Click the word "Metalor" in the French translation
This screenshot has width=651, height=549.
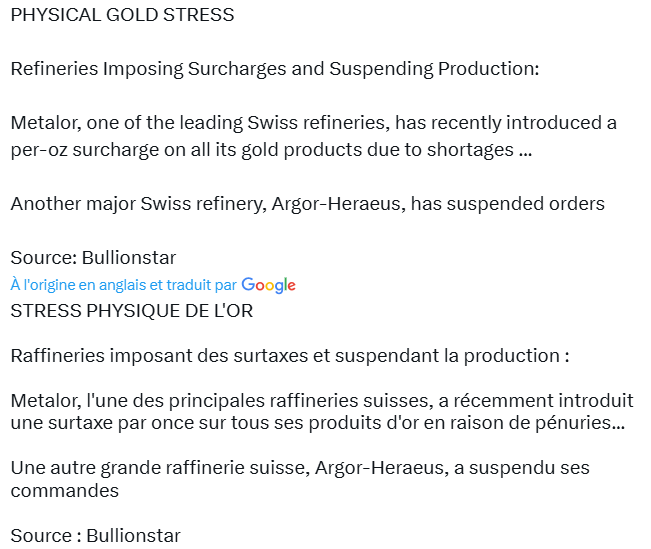coord(44,401)
